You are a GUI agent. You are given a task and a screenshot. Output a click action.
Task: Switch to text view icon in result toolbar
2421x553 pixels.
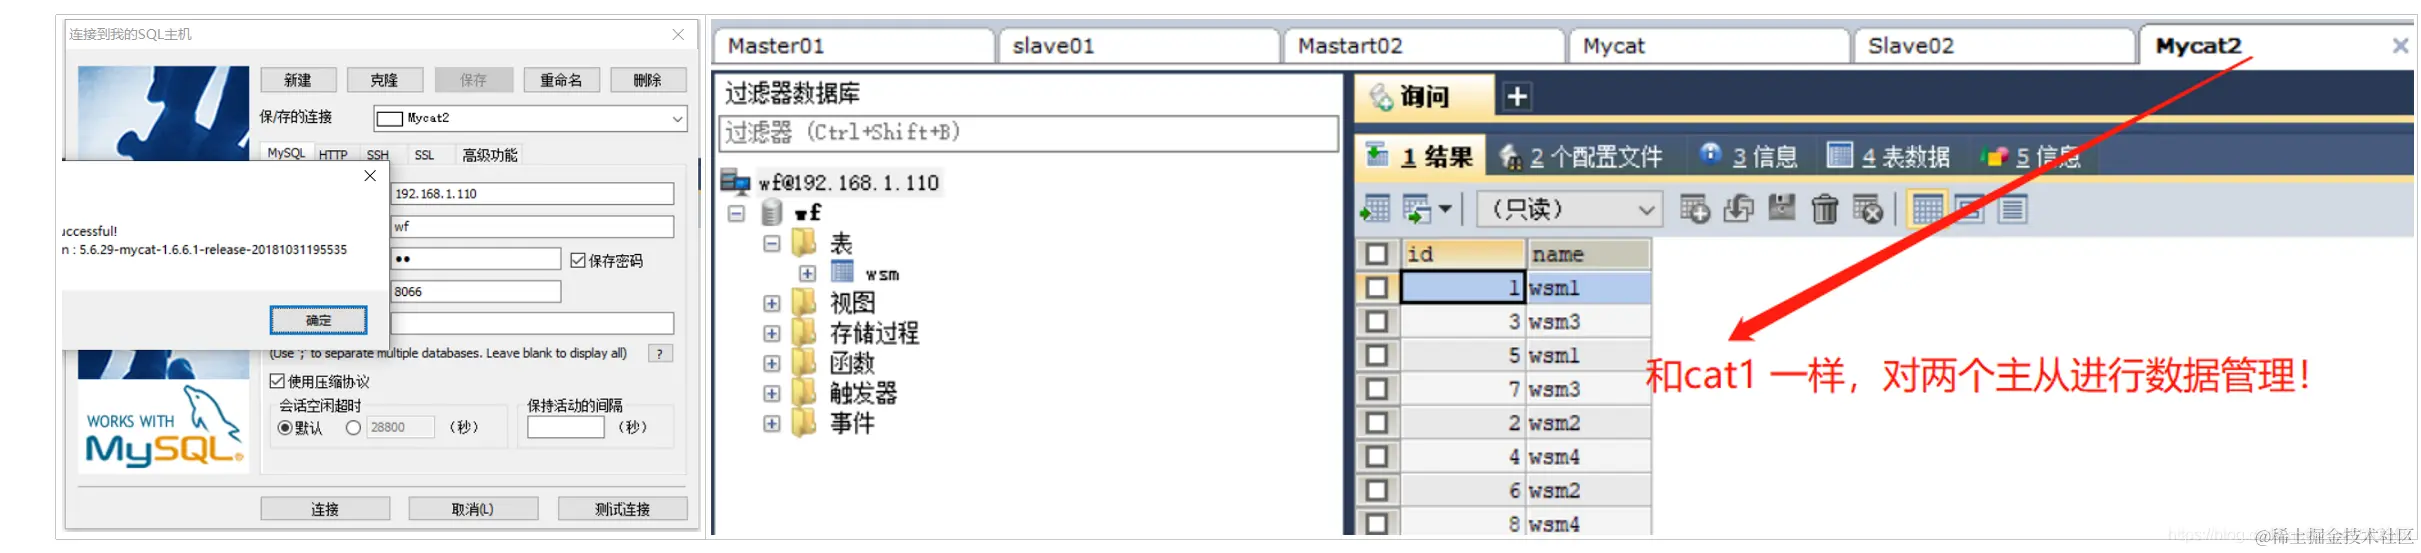click(2012, 209)
